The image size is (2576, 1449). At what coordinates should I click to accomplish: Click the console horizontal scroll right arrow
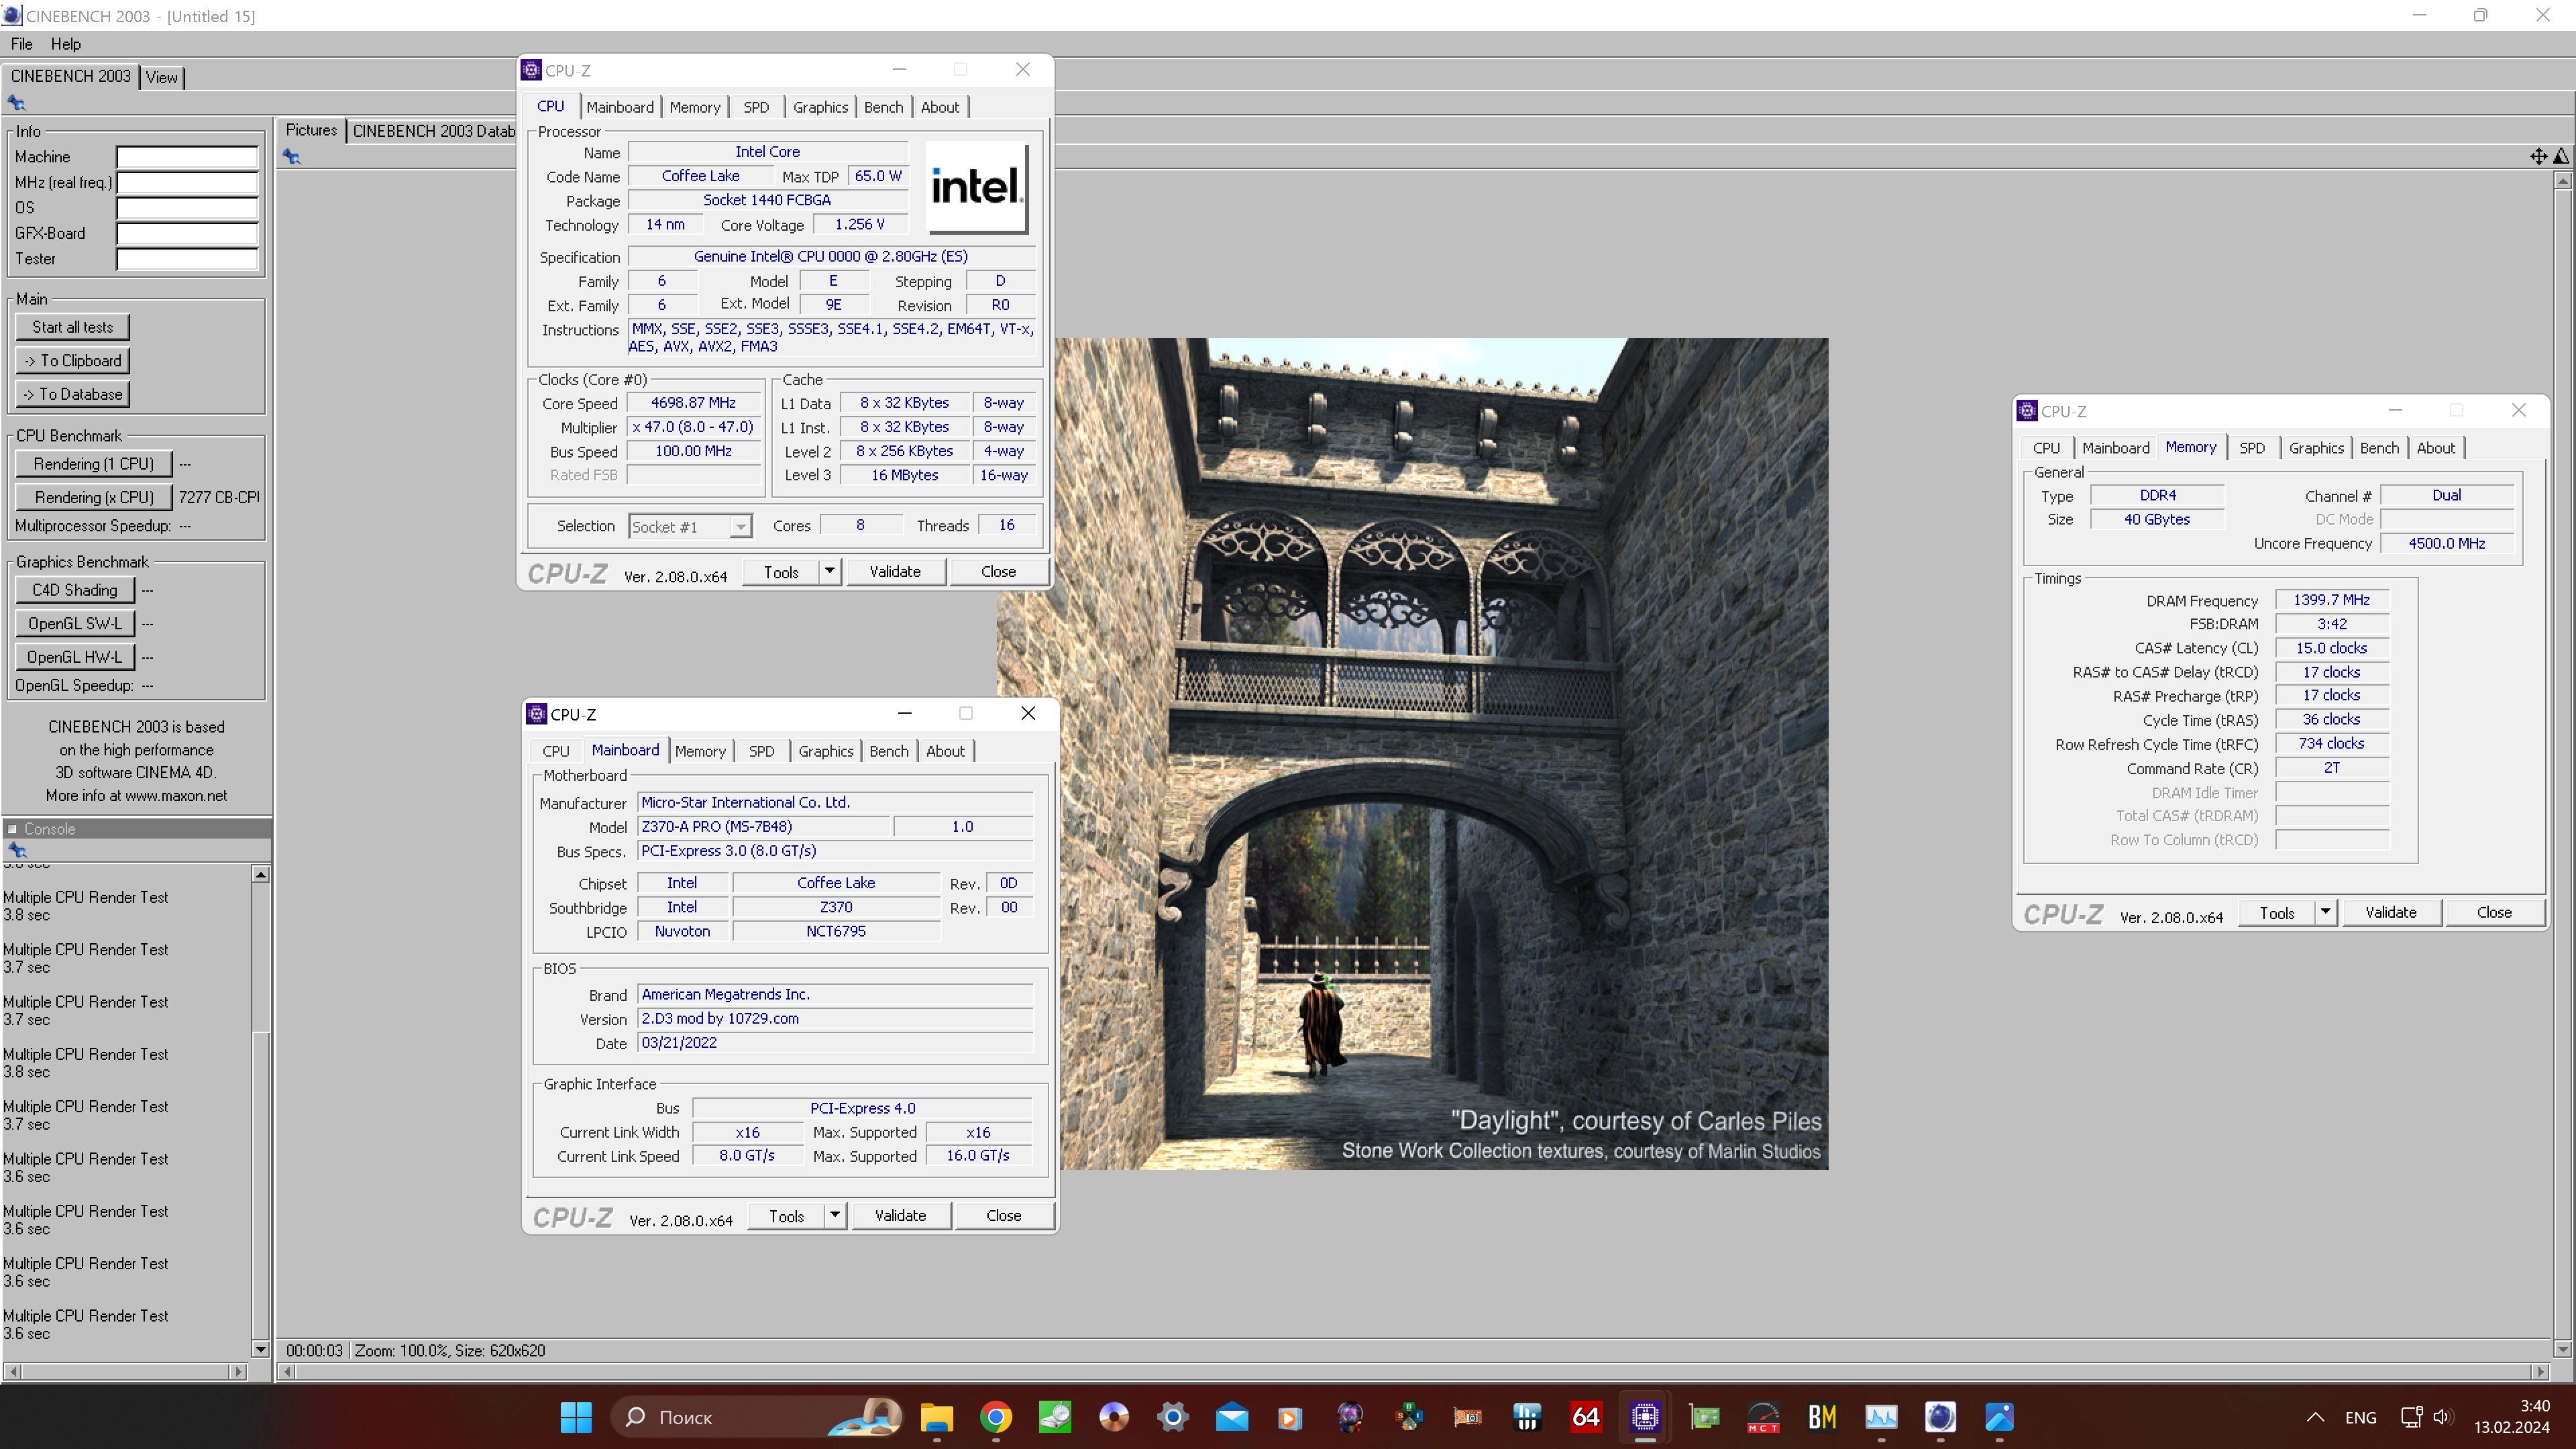click(x=238, y=1371)
